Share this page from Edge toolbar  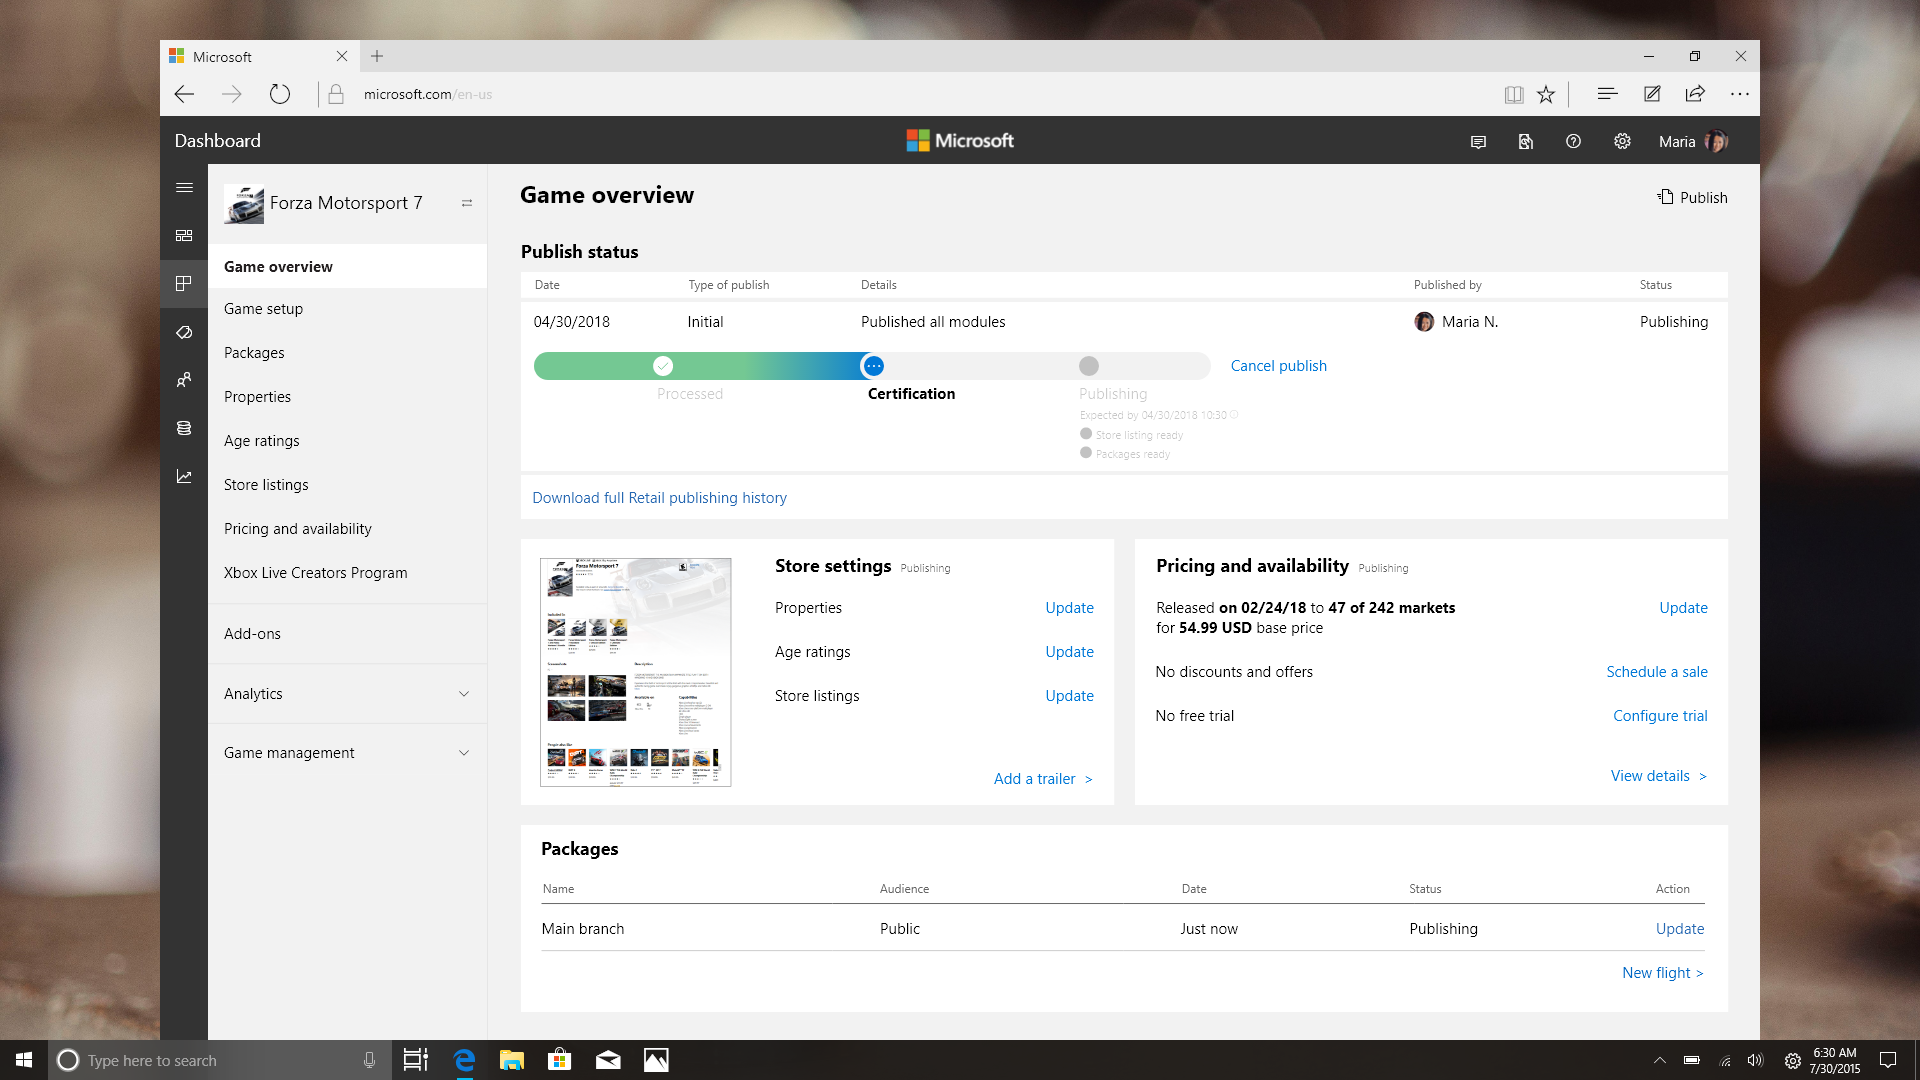point(1695,94)
